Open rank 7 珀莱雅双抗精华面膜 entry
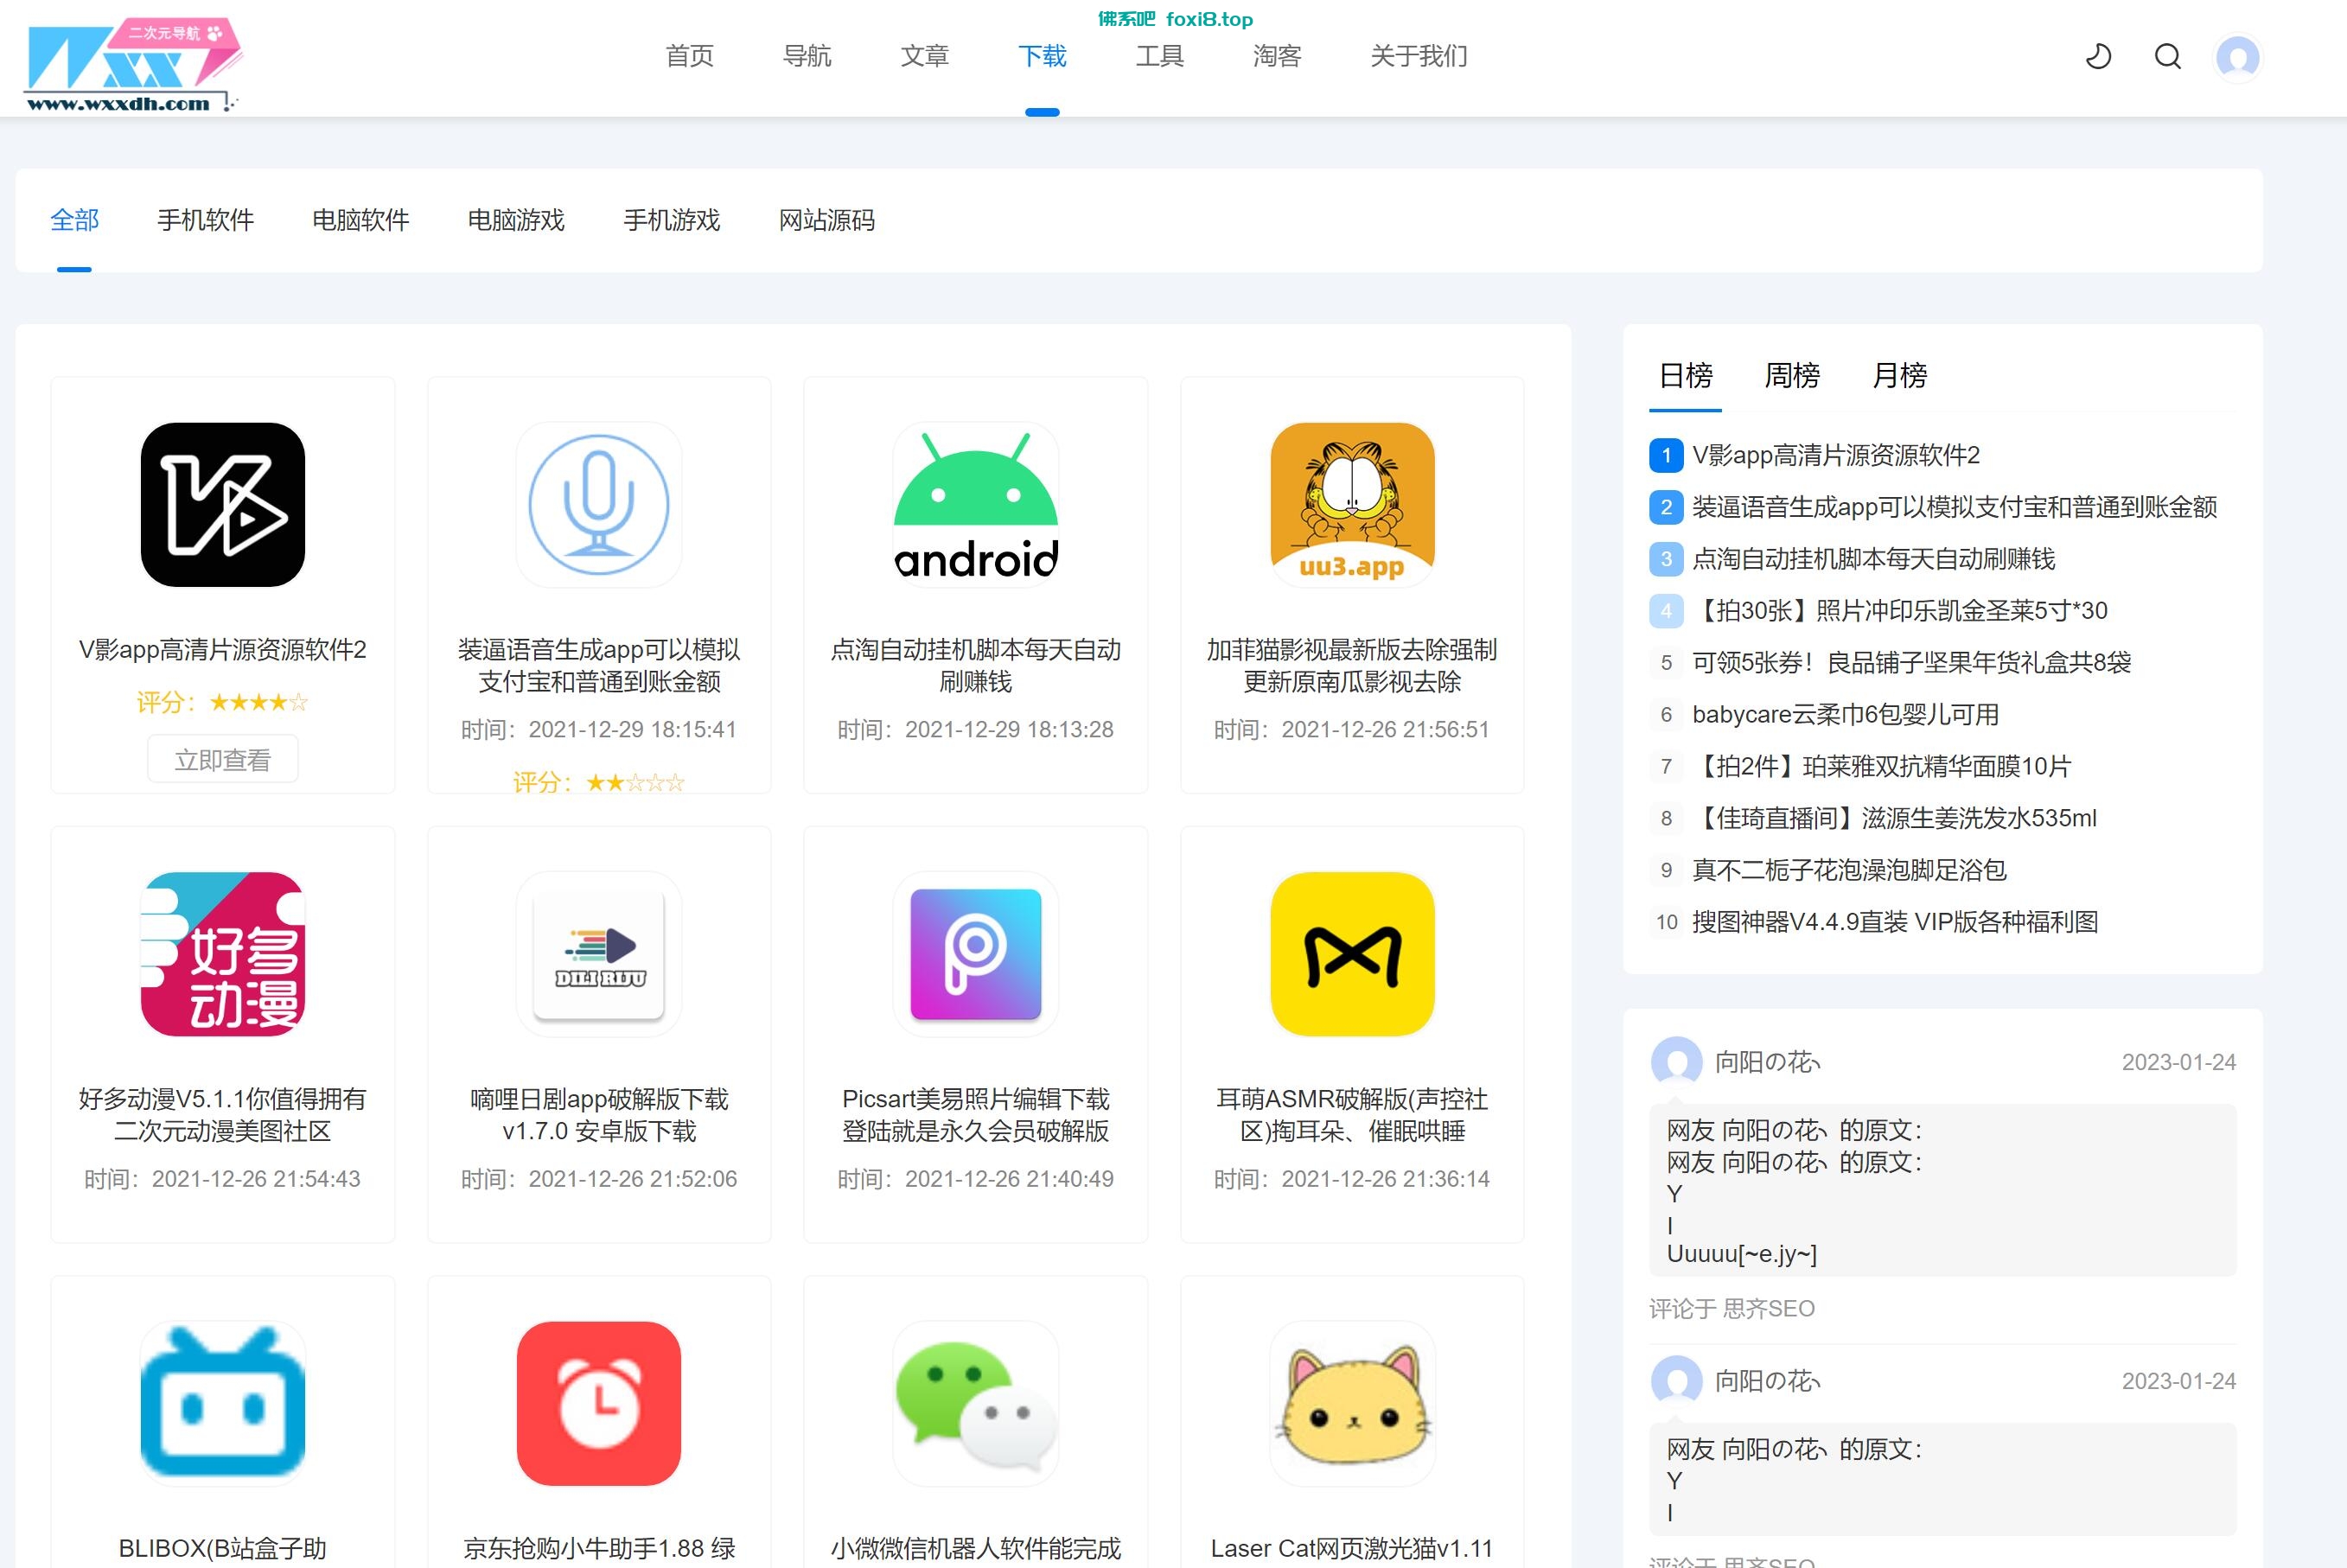 1881,767
